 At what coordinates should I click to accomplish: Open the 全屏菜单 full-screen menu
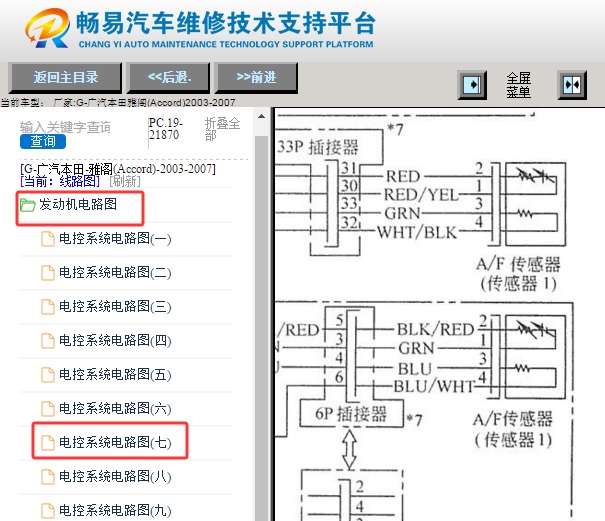[x=518, y=85]
